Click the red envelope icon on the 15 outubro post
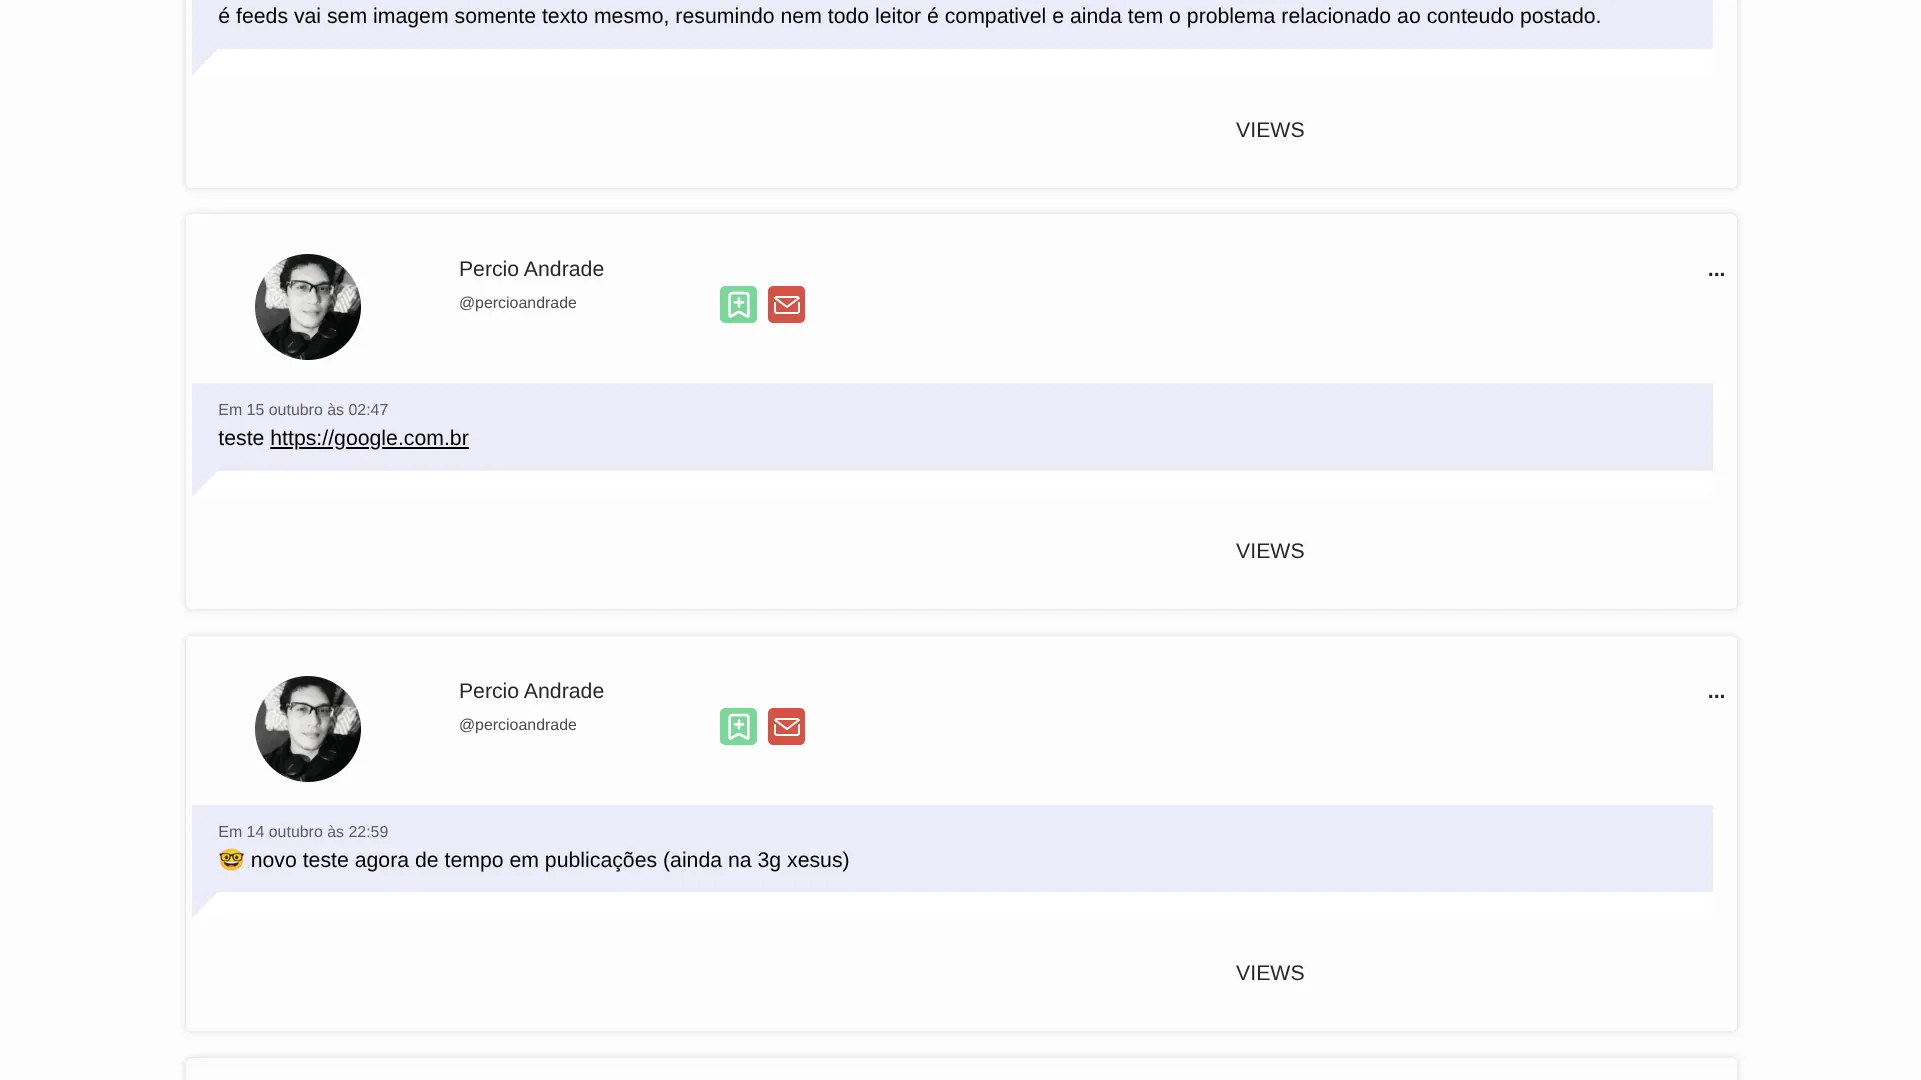This screenshot has width=1921, height=1080. [x=786, y=305]
